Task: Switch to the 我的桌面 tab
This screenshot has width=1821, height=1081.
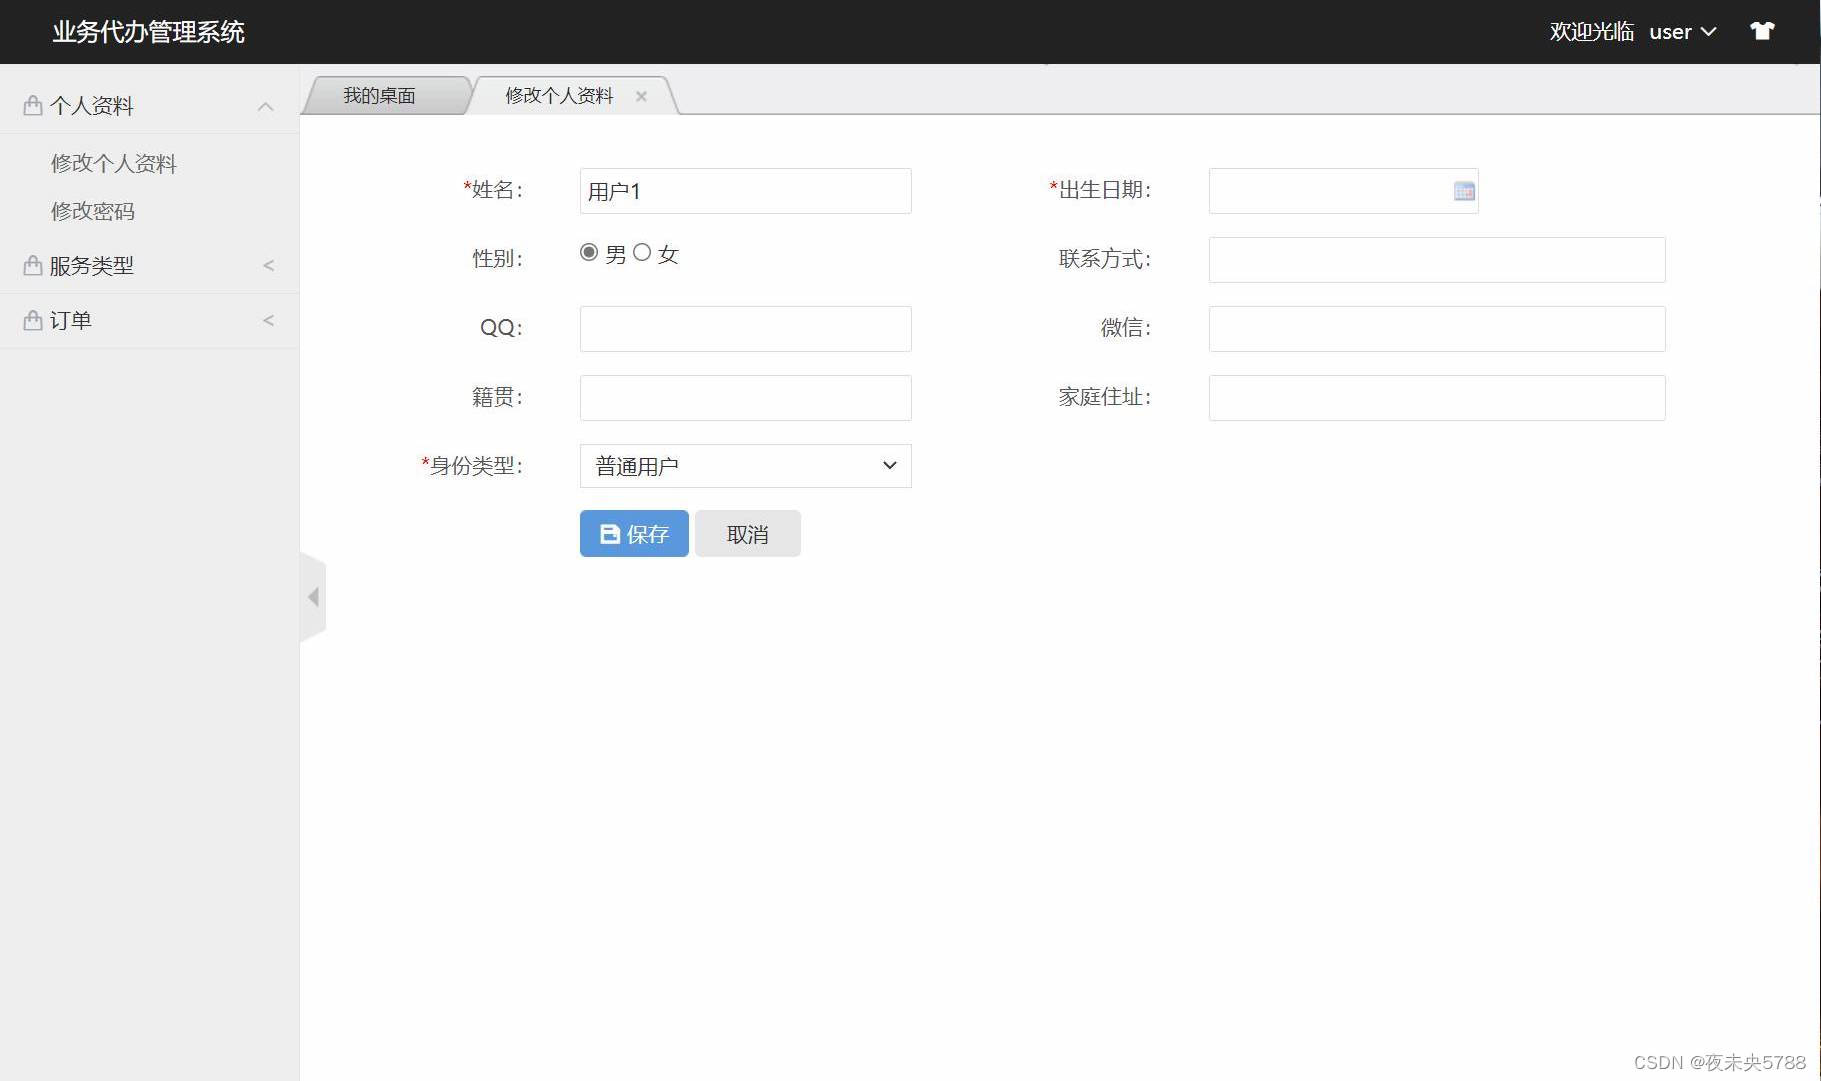Action: pos(379,95)
